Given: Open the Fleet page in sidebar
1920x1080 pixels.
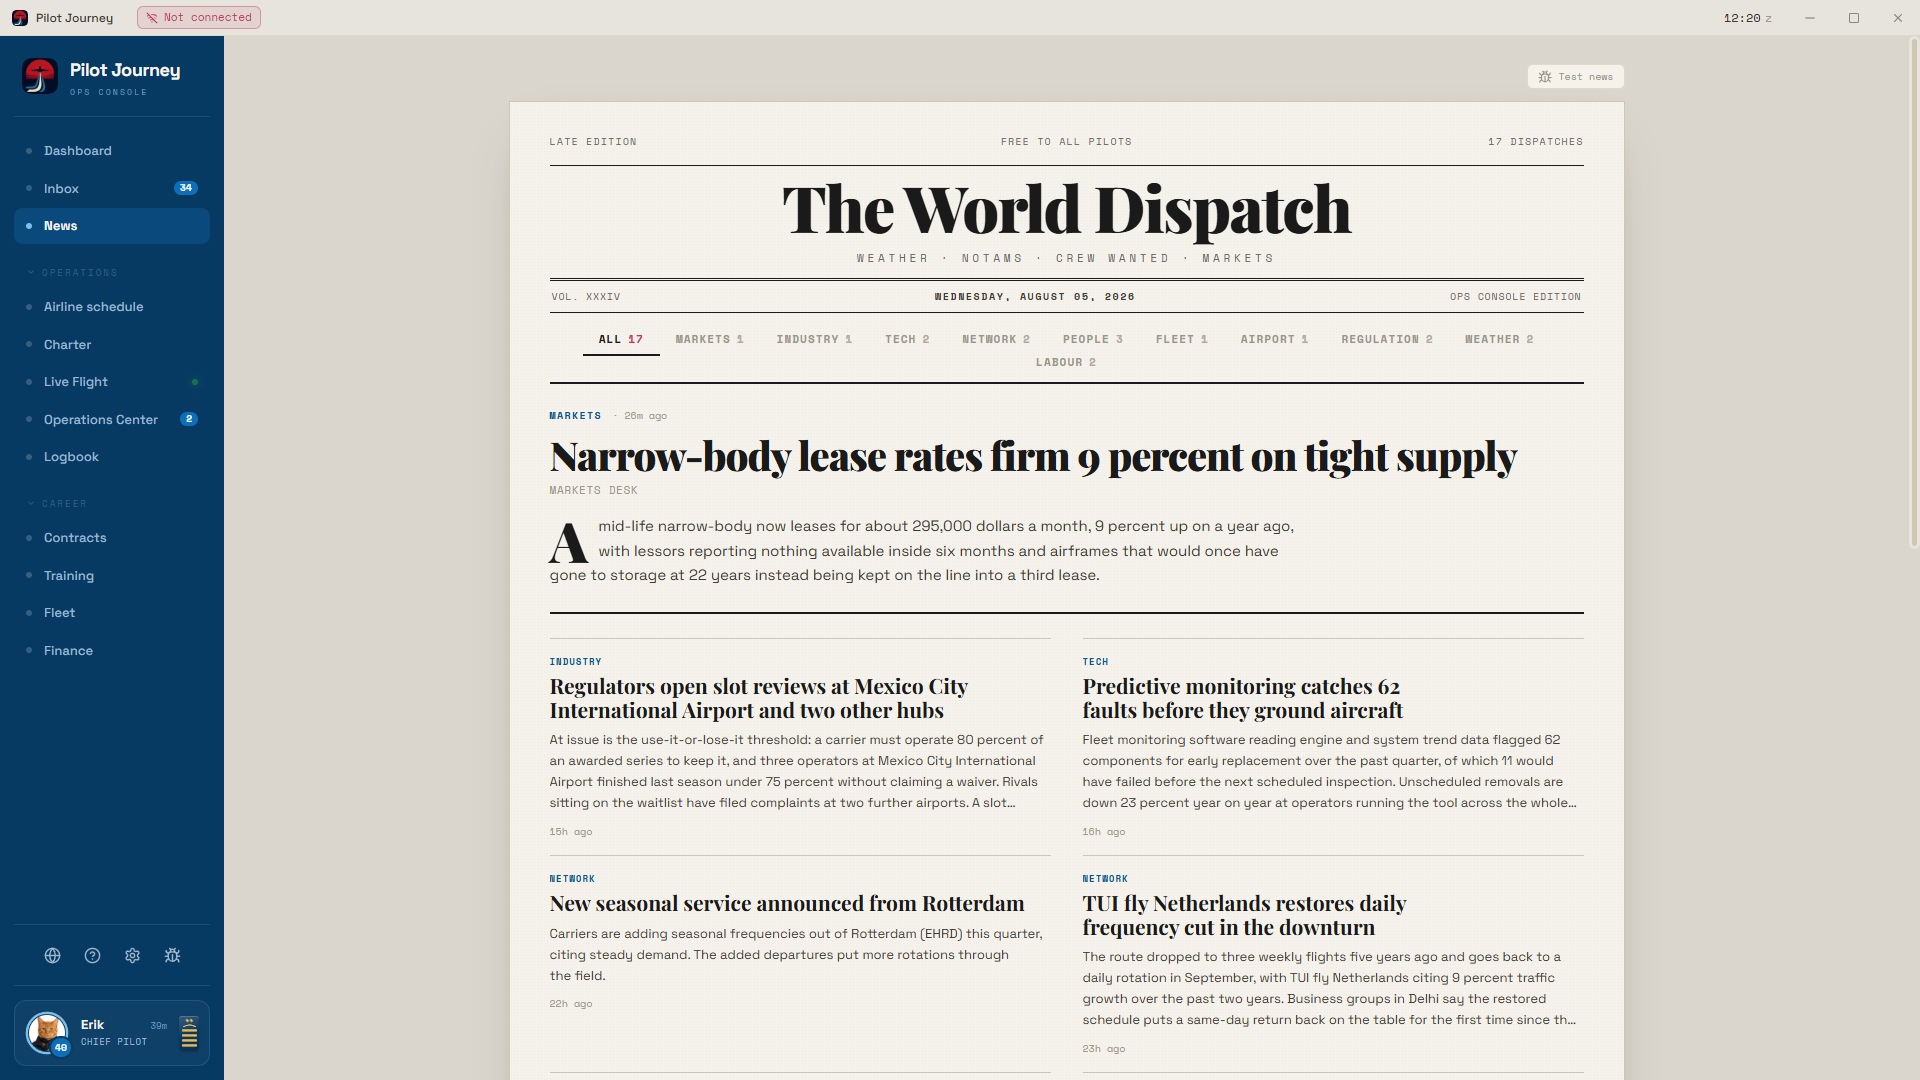Looking at the screenshot, I should (112, 613).
